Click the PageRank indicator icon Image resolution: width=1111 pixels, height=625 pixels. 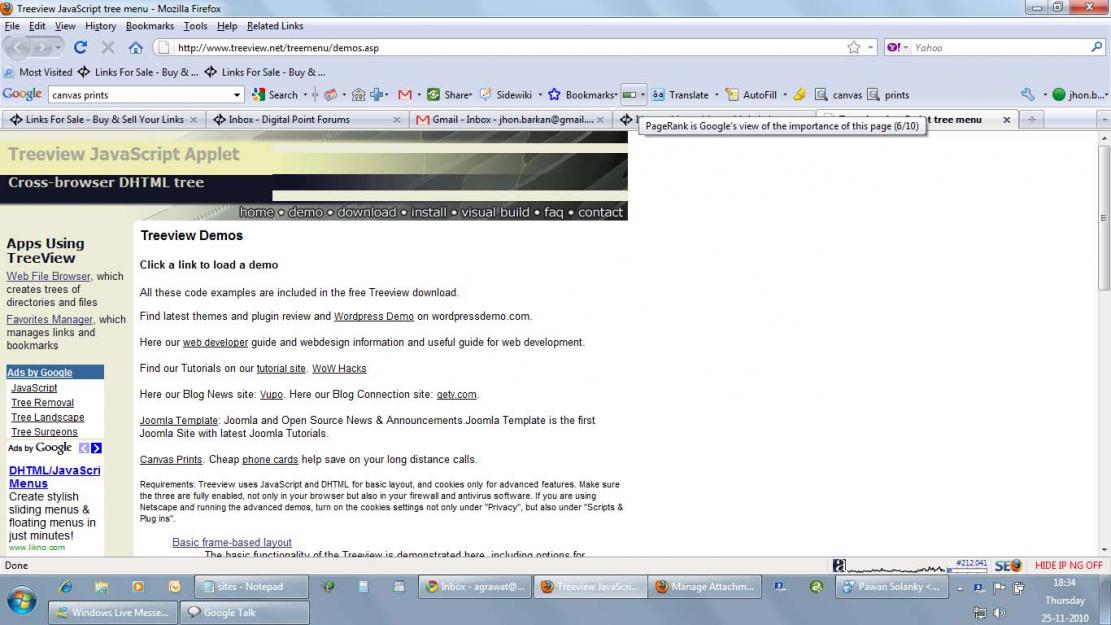[x=629, y=95]
